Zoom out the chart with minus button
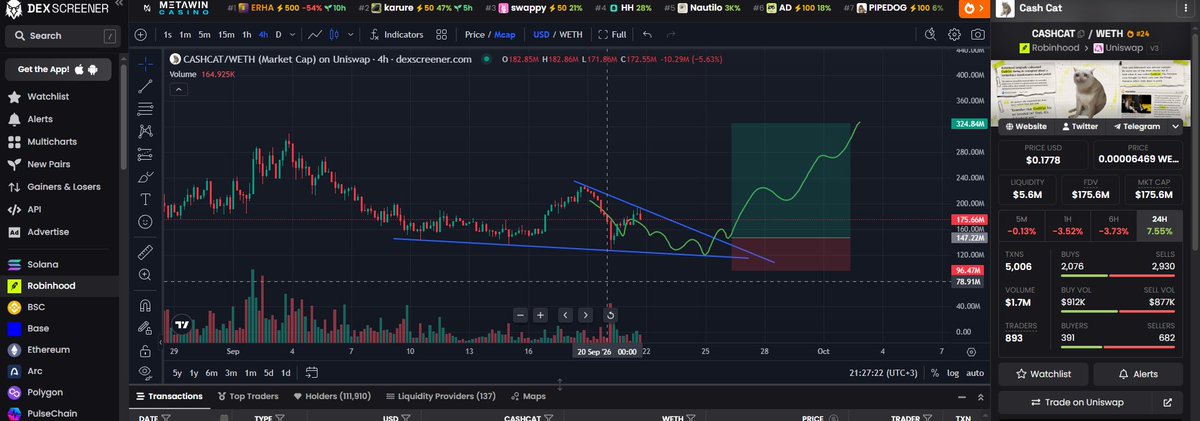Image resolution: width=1200 pixels, height=421 pixels. (520, 314)
